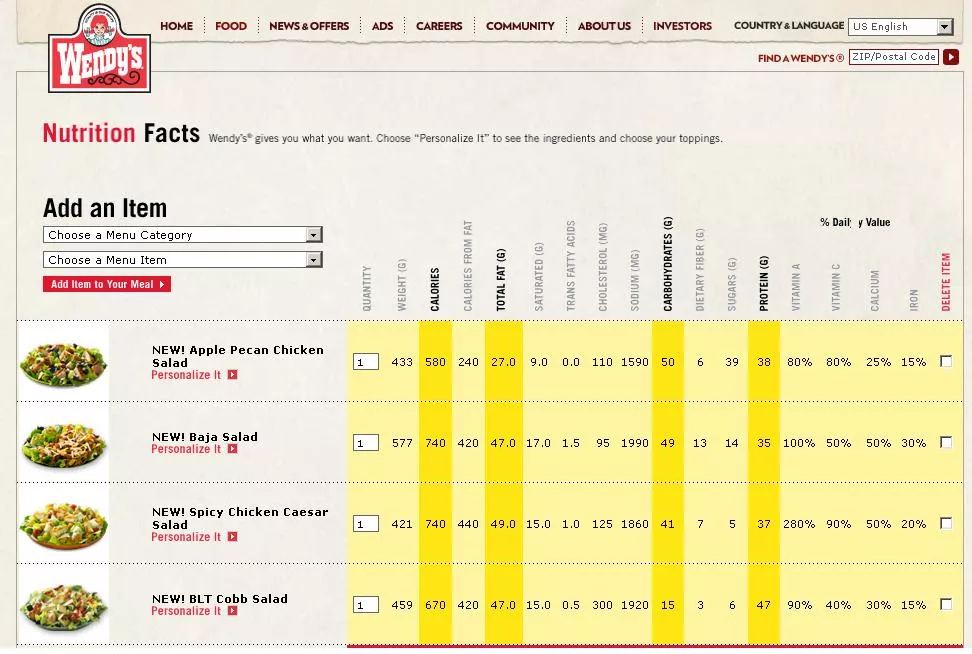Screen dimensions: 972x654
Task: Click the 580 calories value for Apple Pecan
Action: [x=435, y=362]
